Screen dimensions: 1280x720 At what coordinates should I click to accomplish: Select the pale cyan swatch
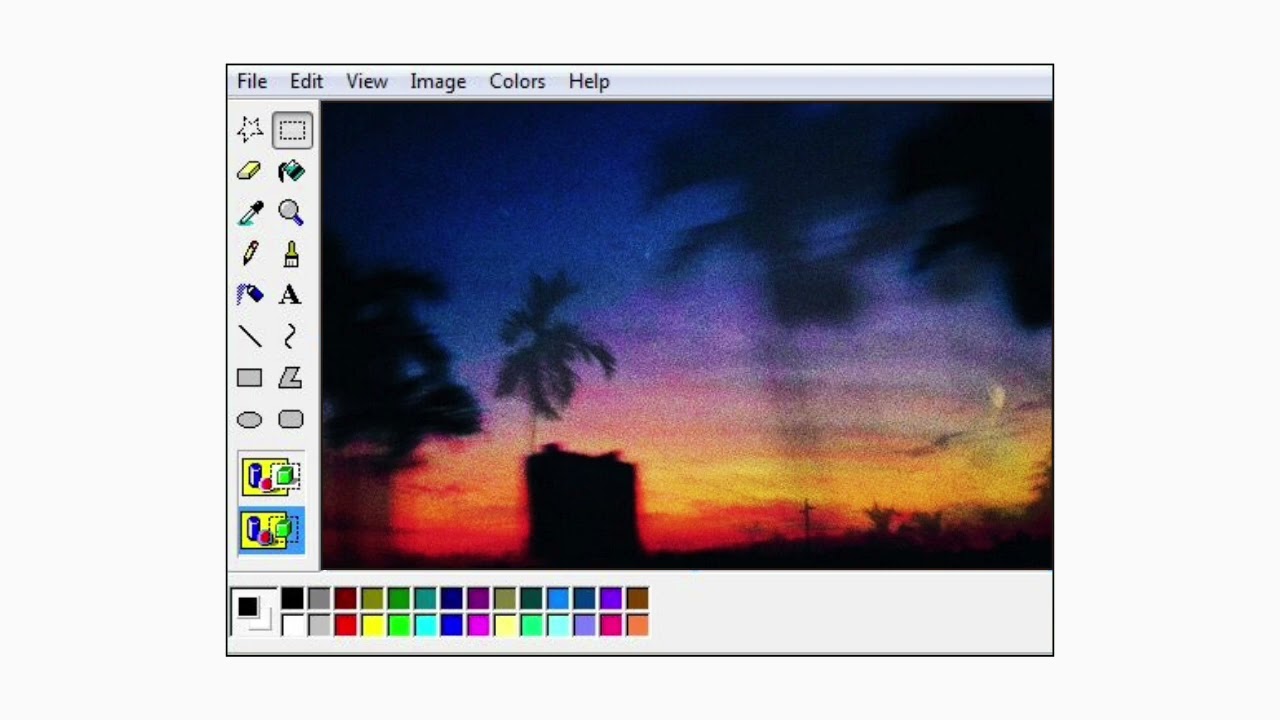pyautogui.click(x=558, y=626)
